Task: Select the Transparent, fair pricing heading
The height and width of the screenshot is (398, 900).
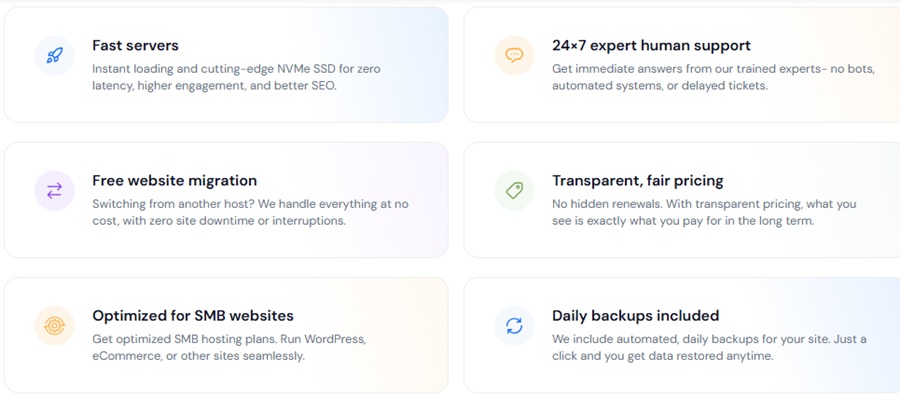Action: (x=638, y=180)
